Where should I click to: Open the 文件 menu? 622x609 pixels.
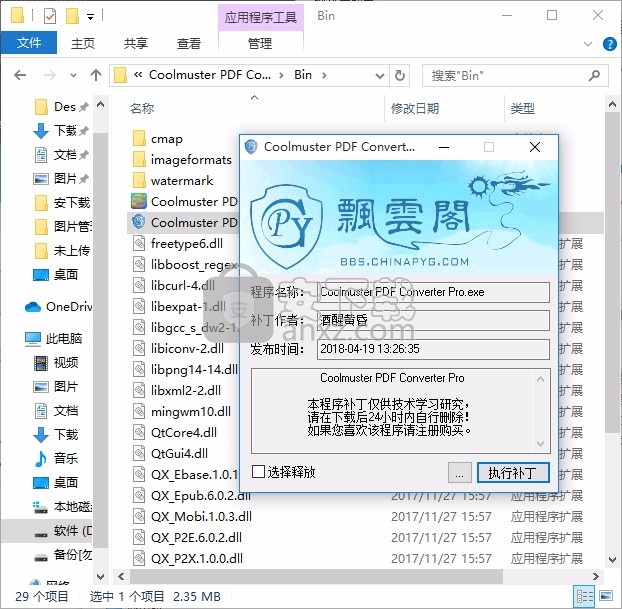29,43
